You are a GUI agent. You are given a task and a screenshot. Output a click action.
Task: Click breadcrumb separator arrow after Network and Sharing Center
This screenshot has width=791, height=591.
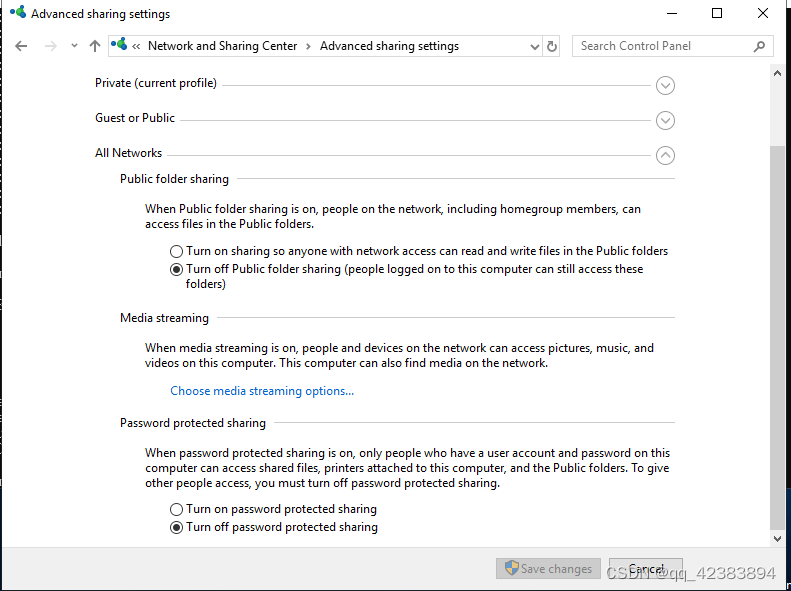point(308,46)
